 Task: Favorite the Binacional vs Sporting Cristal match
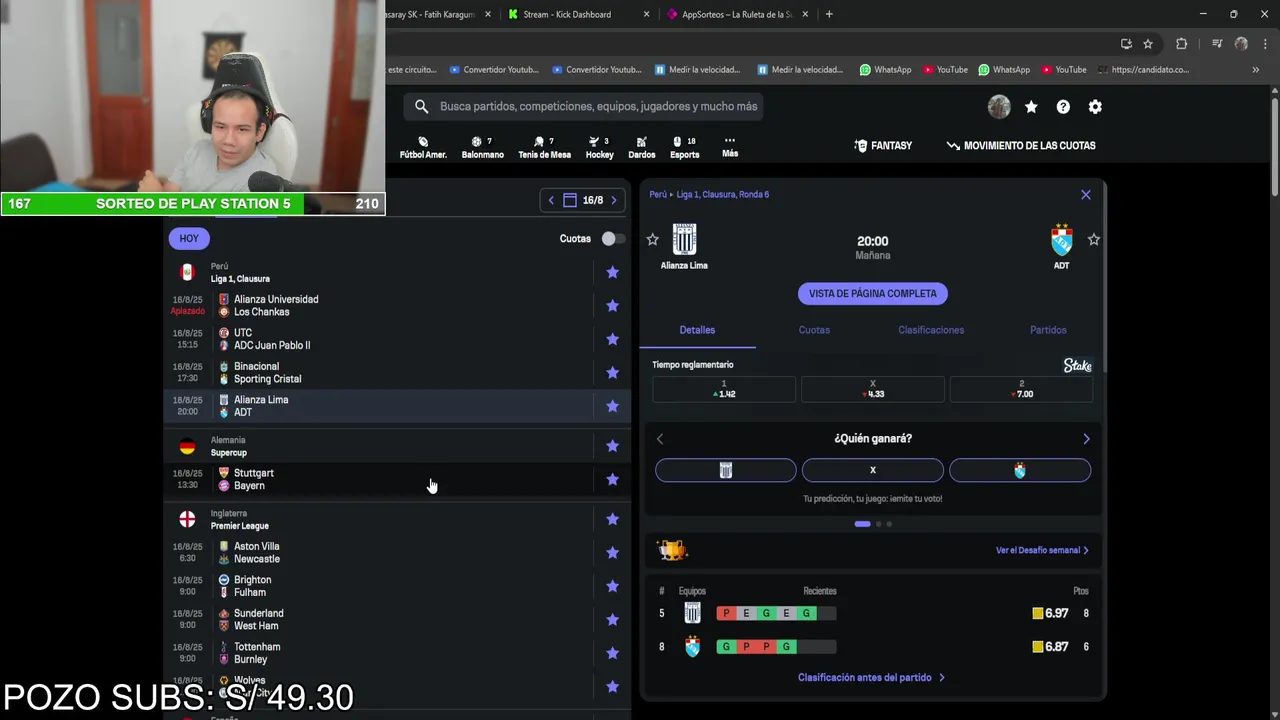[x=612, y=373]
